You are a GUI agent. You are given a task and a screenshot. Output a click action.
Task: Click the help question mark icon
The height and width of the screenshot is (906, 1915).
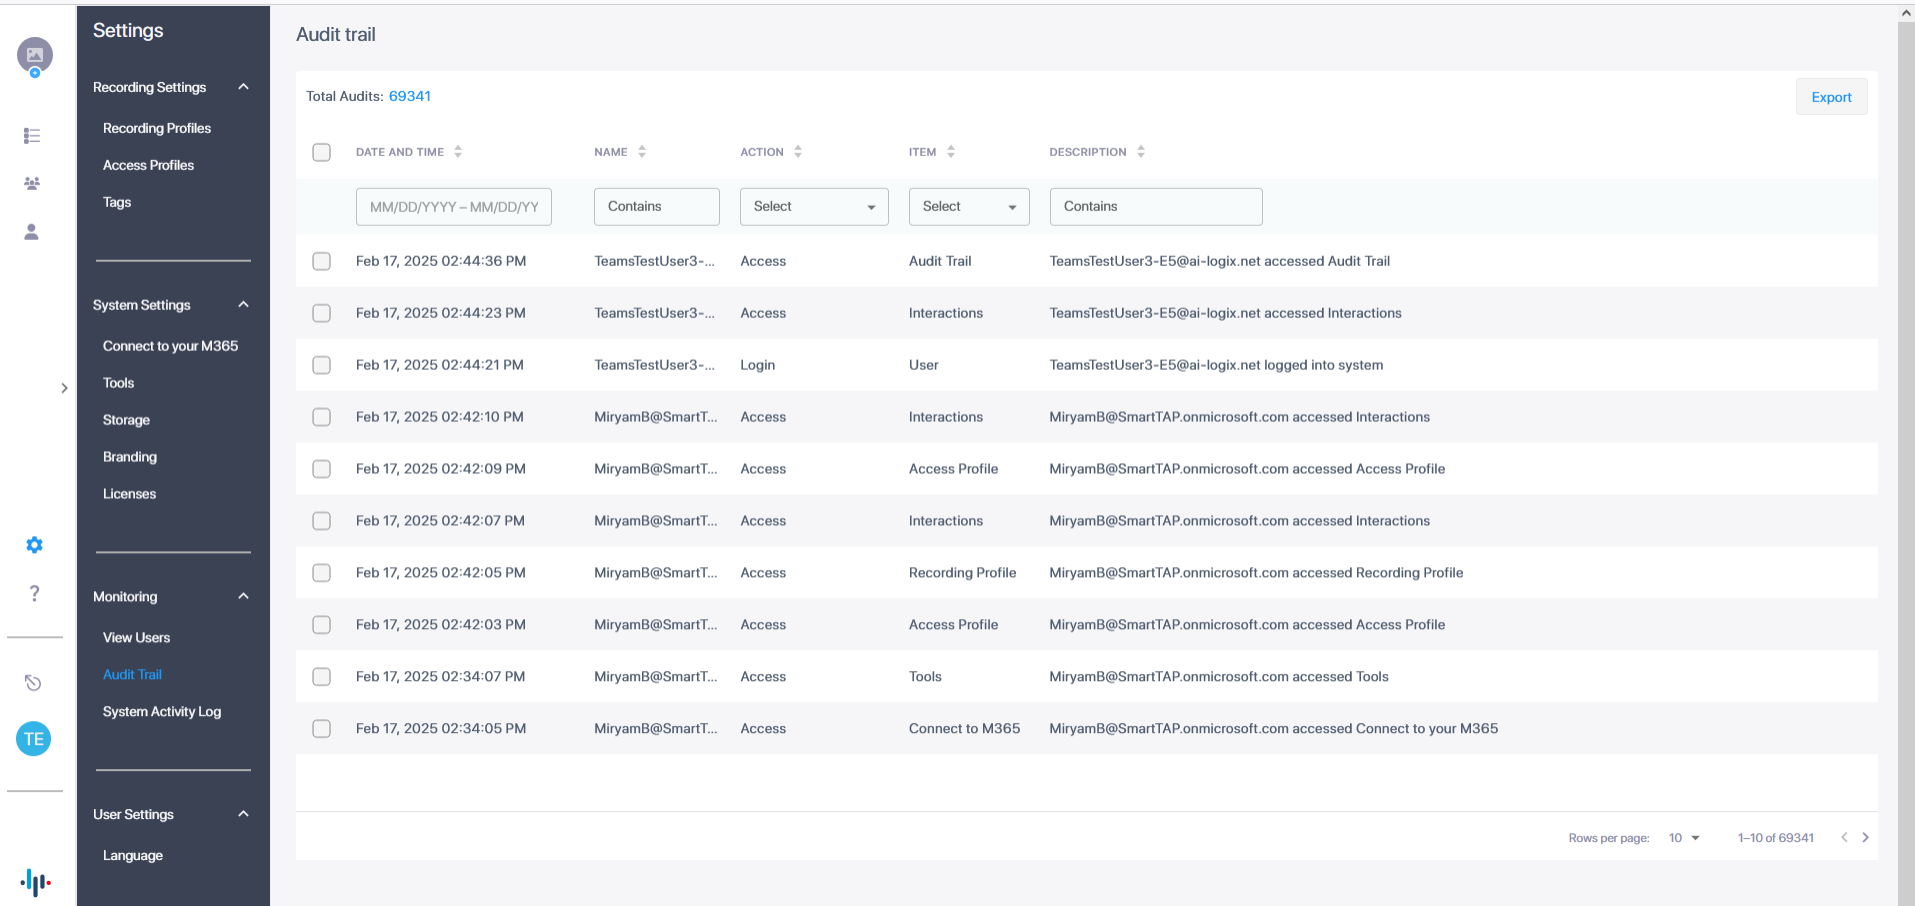coord(34,593)
